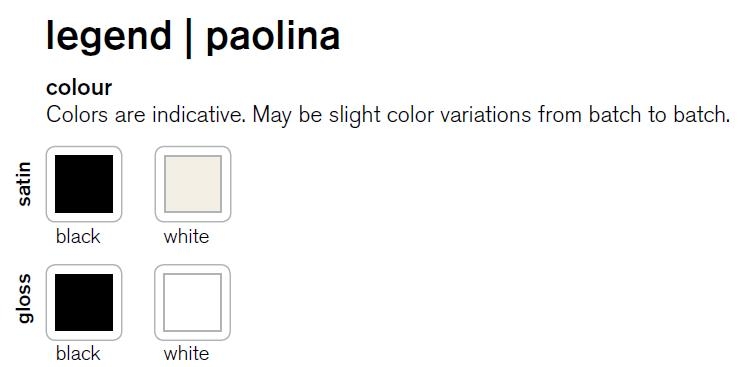Click the 'colour' section heading
The height and width of the screenshot is (367, 745).
point(79,87)
